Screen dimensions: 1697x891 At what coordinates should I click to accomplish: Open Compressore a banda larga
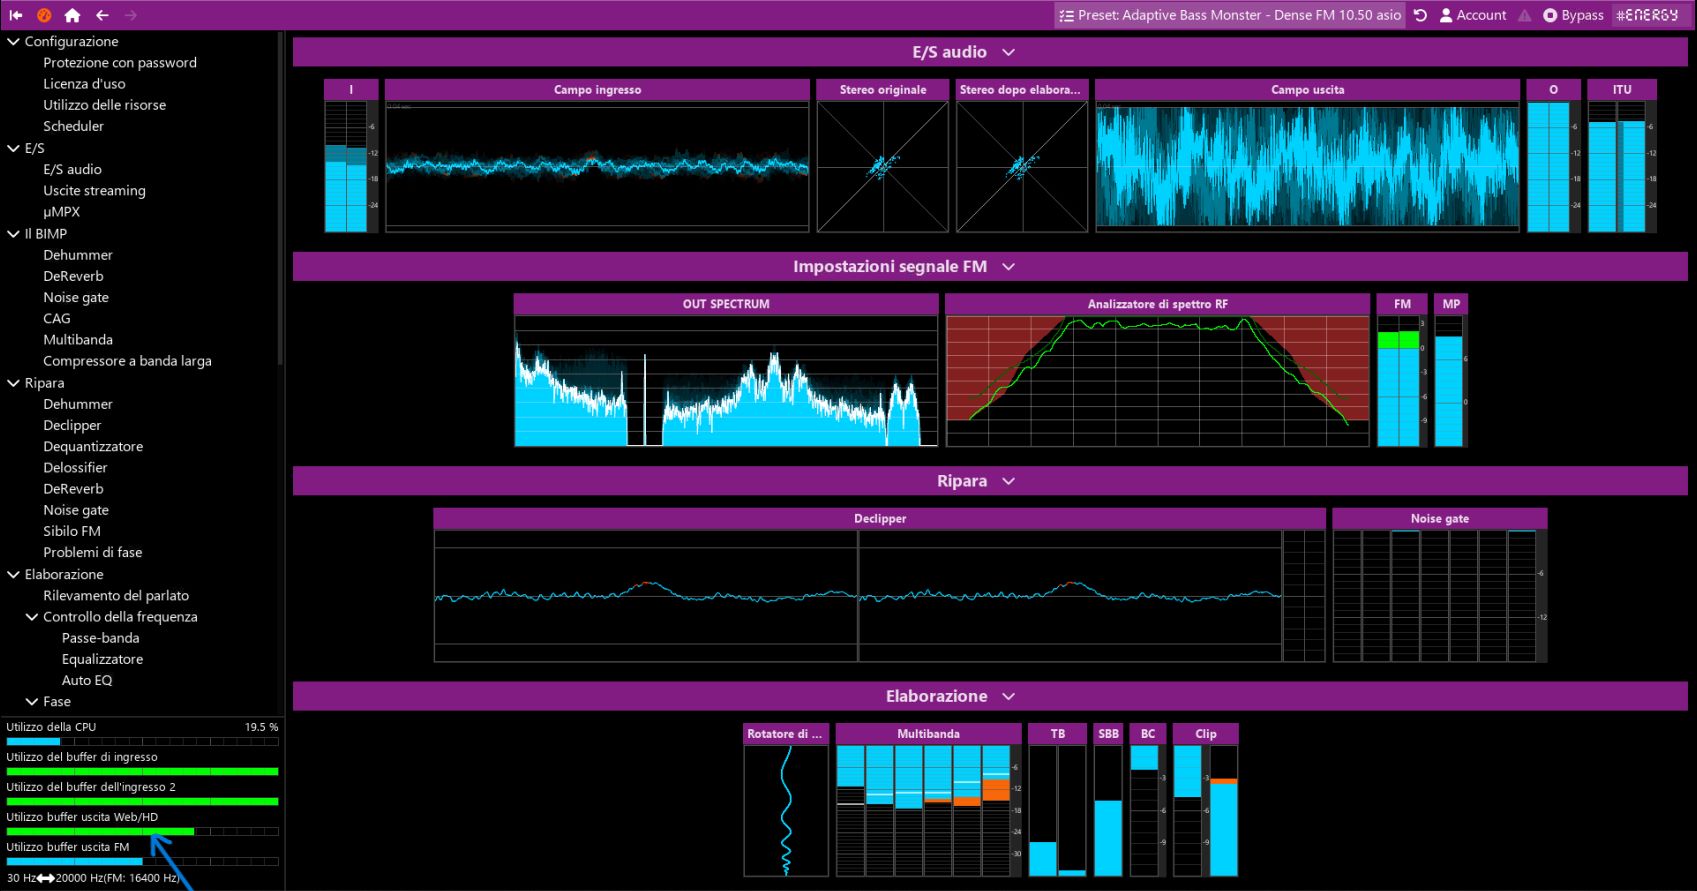pos(127,361)
